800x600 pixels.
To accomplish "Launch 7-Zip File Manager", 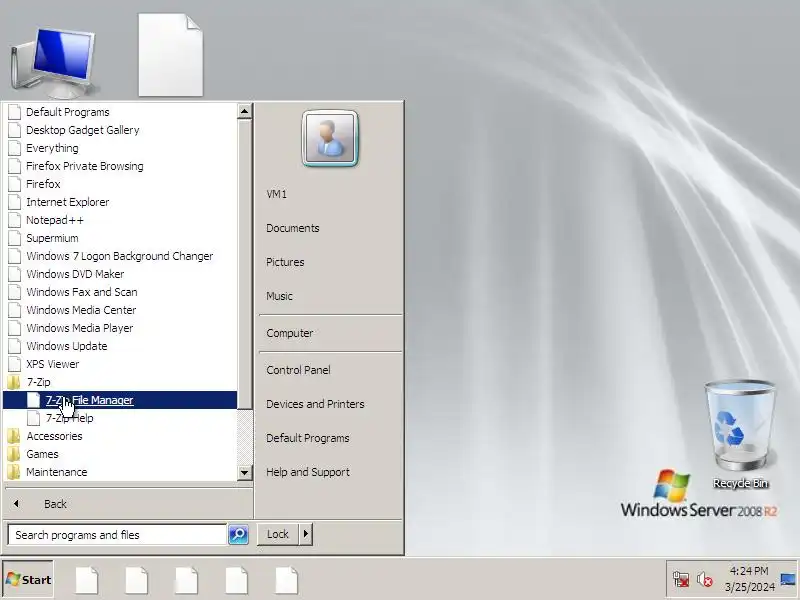I will [120, 400].
